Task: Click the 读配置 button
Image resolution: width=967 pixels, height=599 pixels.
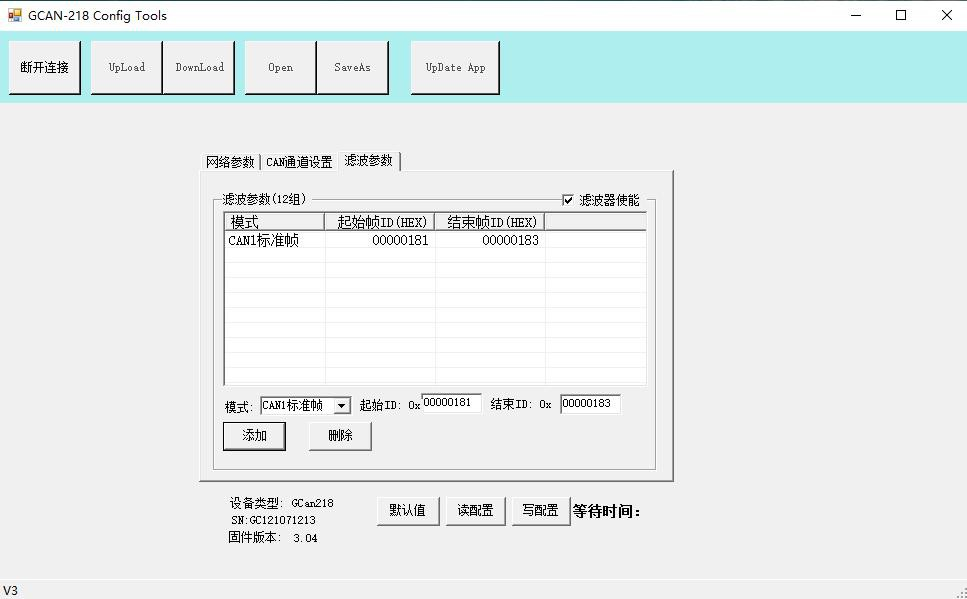Action: [x=475, y=510]
